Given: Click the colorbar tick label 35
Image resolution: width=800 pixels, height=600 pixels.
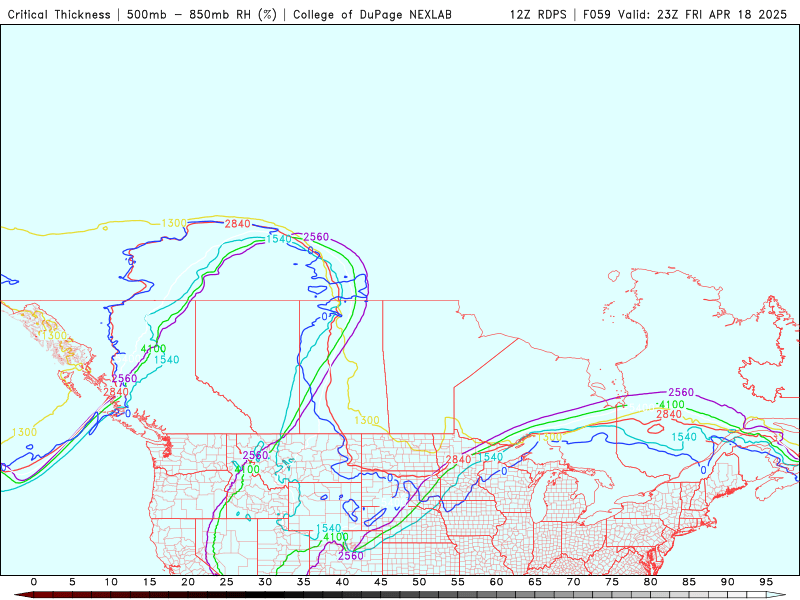Looking at the screenshot, I should [x=304, y=582].
